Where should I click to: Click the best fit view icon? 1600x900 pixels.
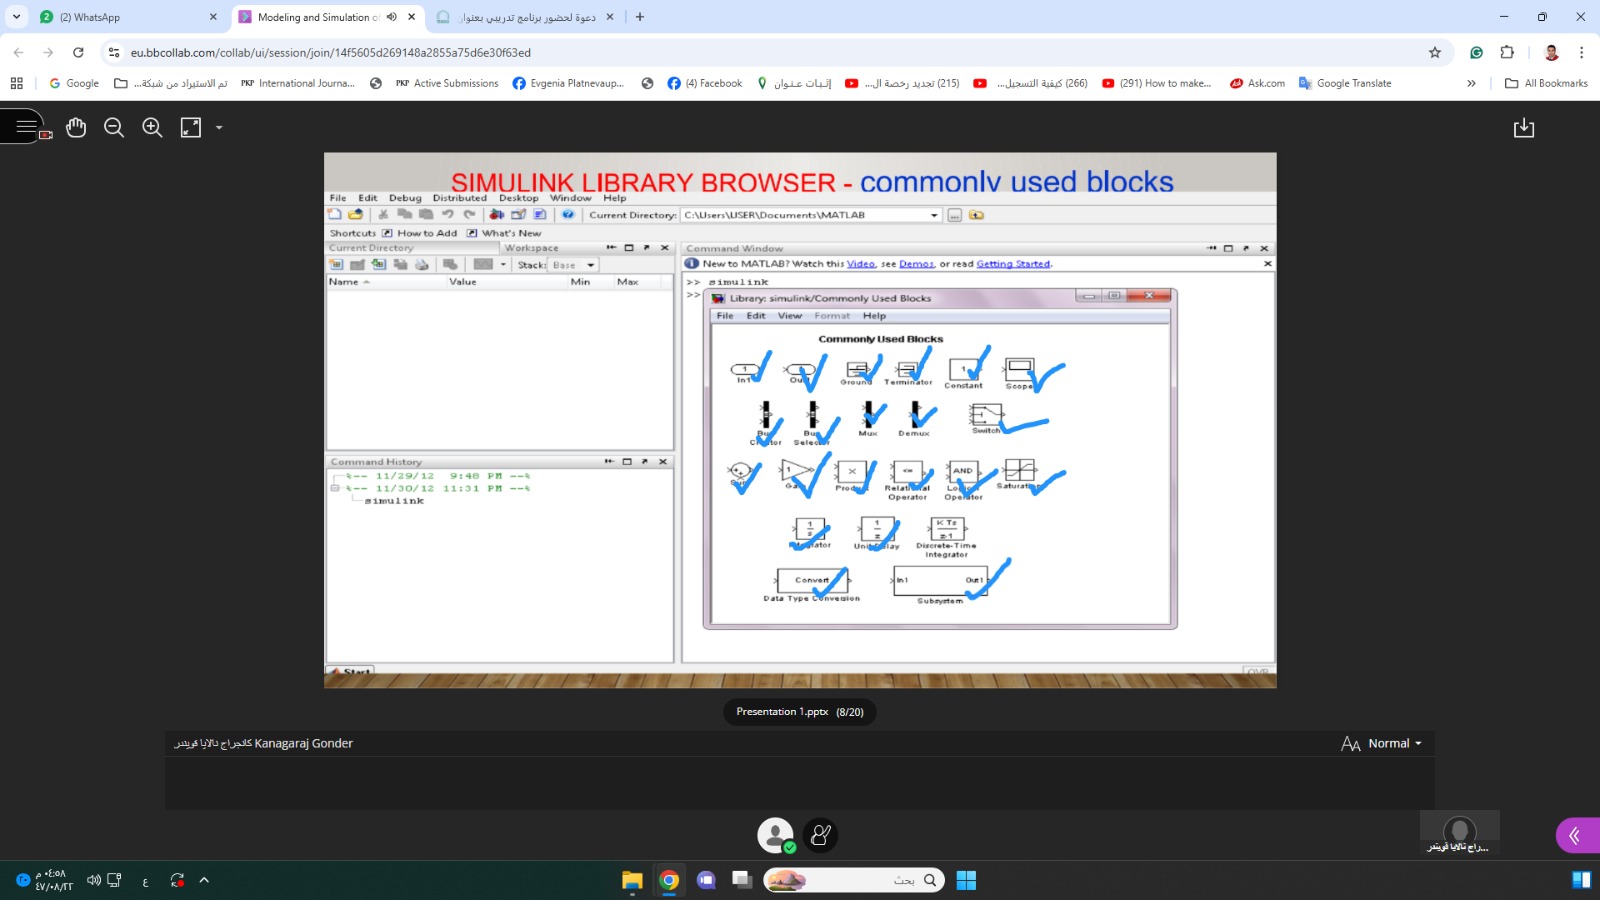pos(190,127)
